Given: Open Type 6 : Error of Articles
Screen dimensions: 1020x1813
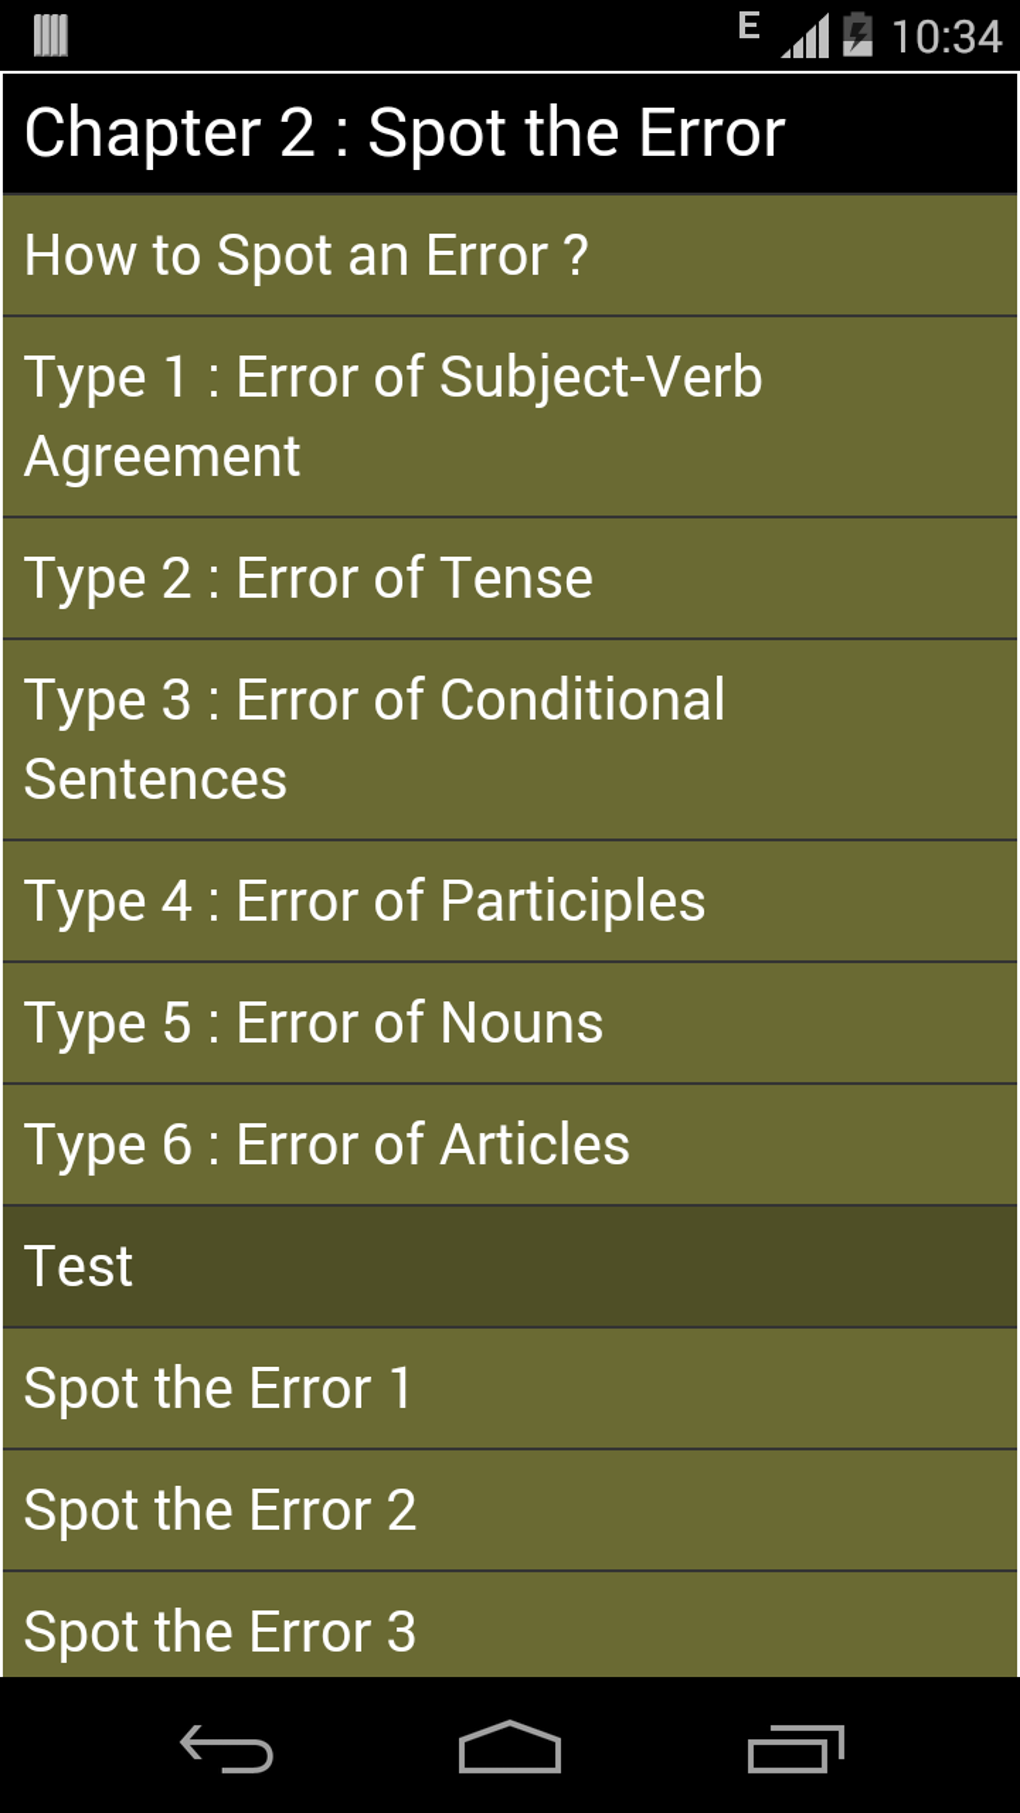Looking at the screenshot, I should 510,1145.
